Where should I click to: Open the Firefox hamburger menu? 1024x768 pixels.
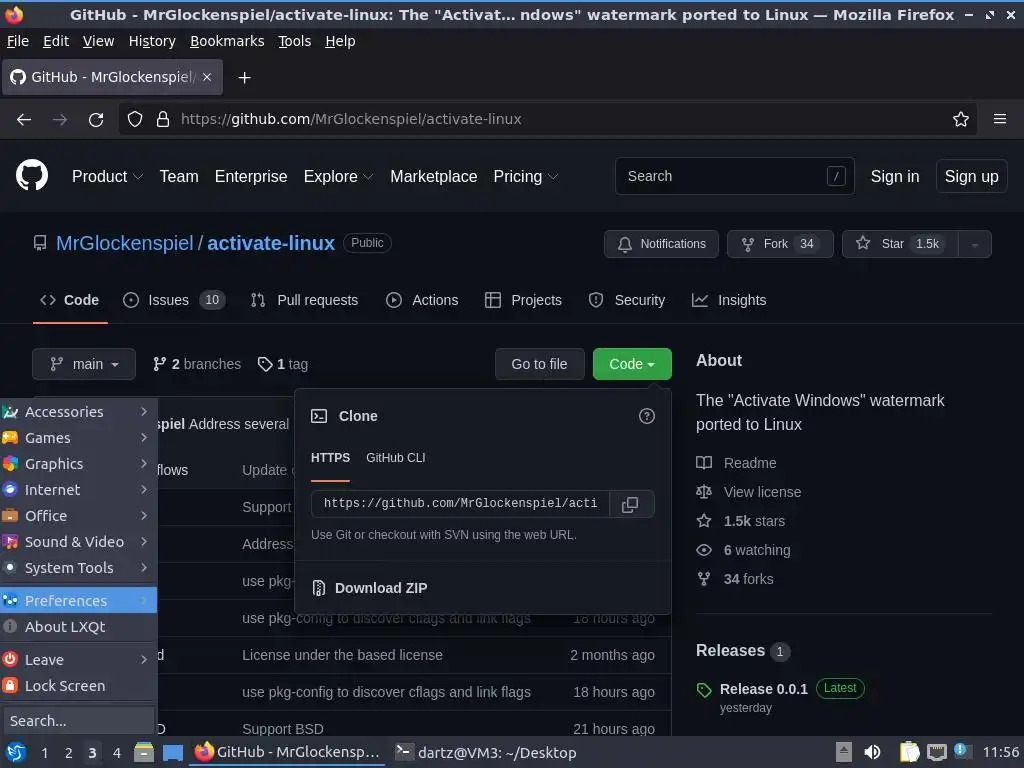pyautogui.click(x=999, y=119)
